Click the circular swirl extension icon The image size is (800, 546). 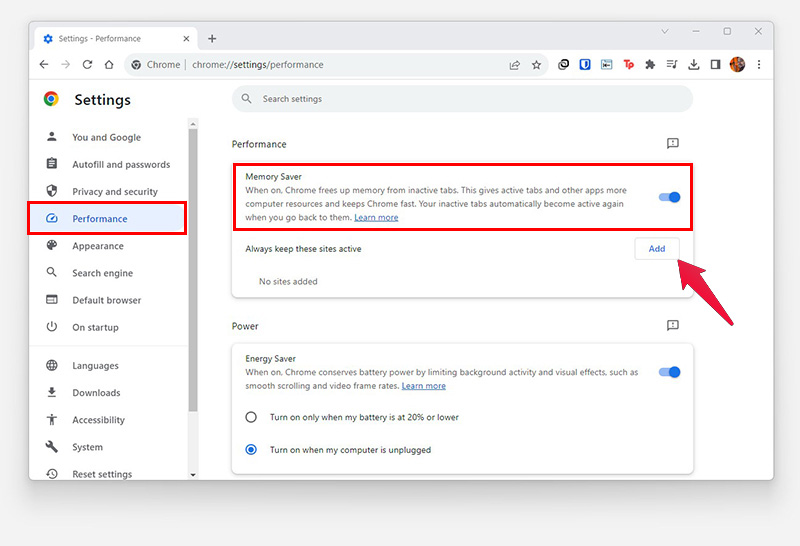[x=563, y=64]
